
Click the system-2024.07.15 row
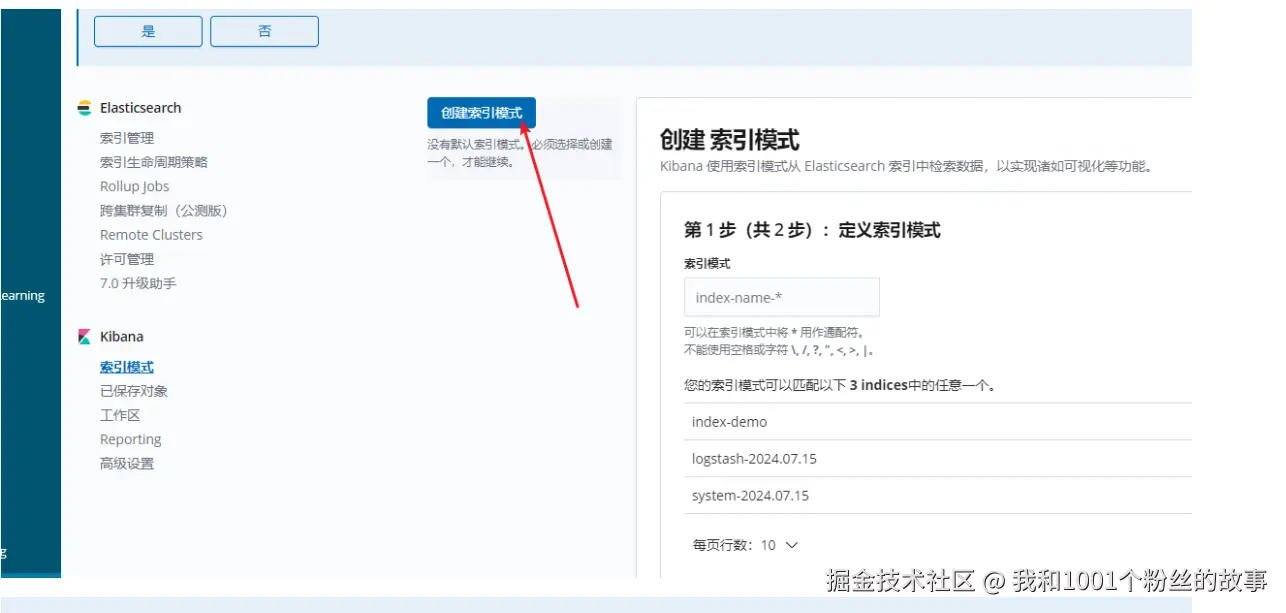(x=938, y=496)
